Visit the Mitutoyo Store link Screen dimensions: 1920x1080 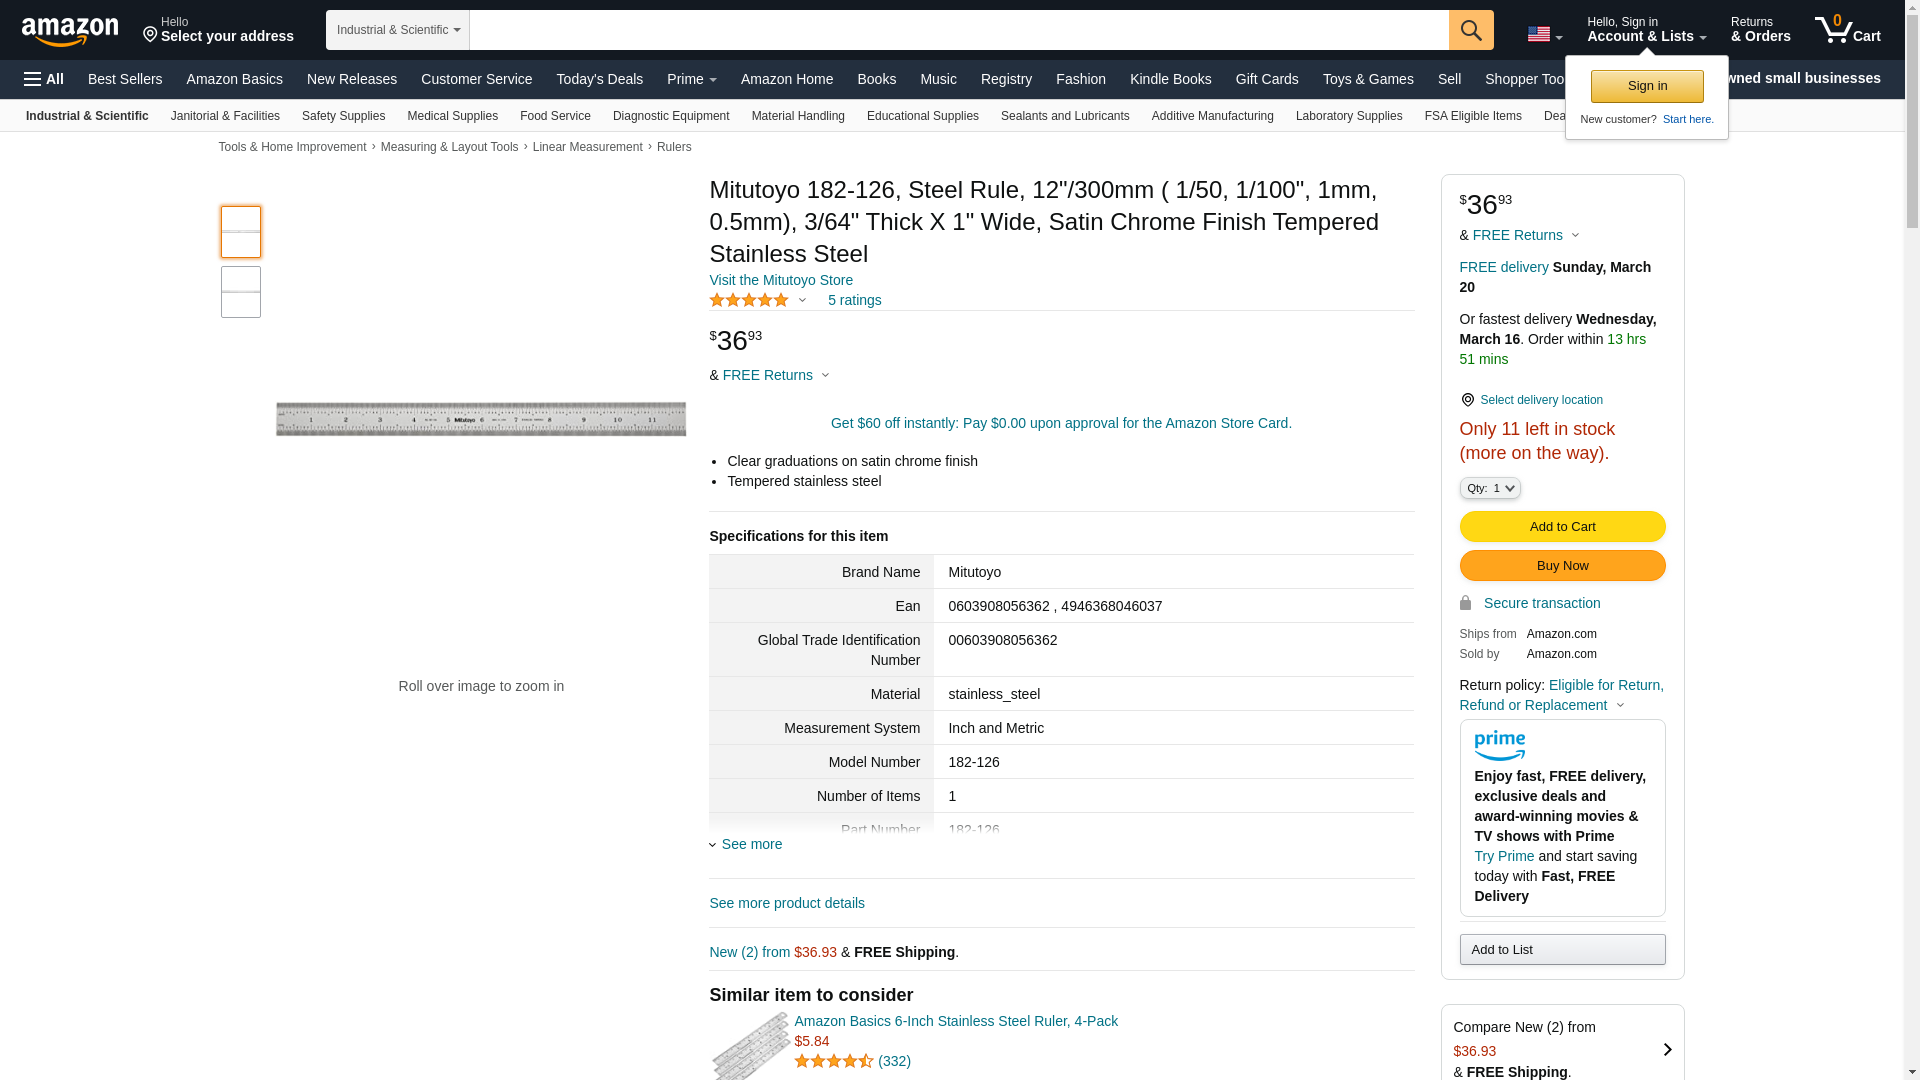(x=781, y=280)
